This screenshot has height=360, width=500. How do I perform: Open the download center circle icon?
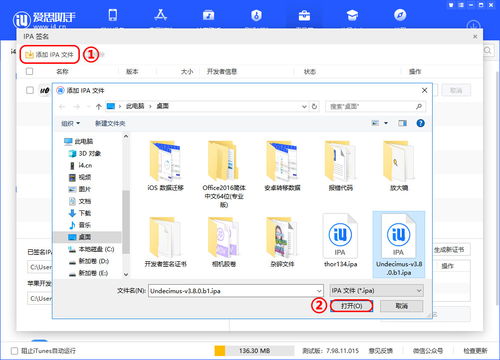pos(473,25)
